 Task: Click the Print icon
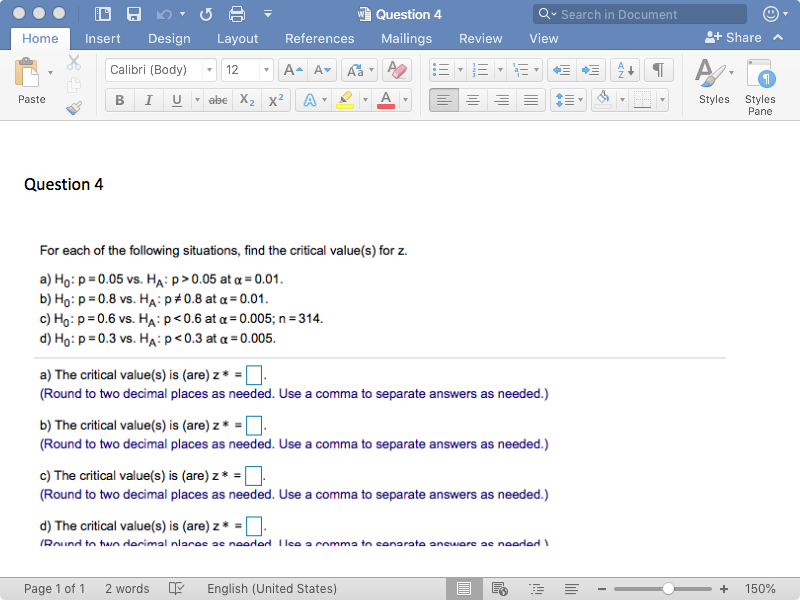coord(237,14)
